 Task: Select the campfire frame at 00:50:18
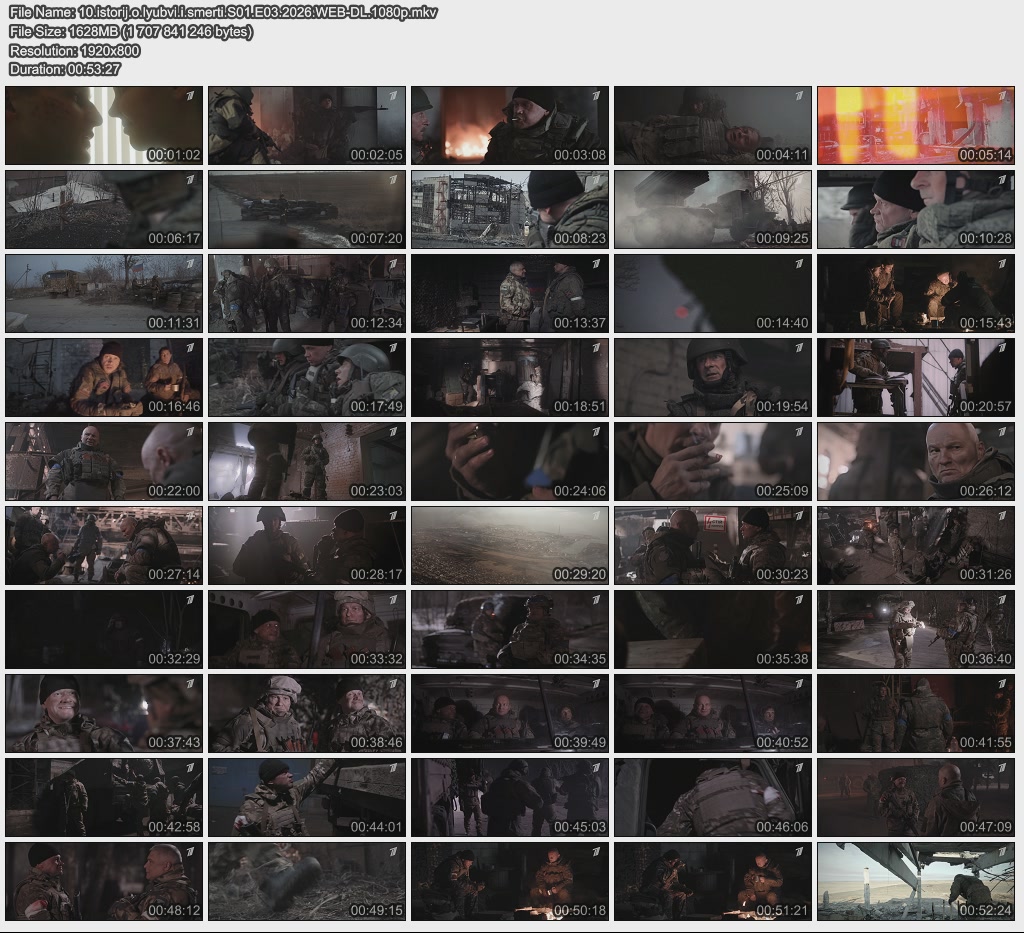(x=510, y=881)
